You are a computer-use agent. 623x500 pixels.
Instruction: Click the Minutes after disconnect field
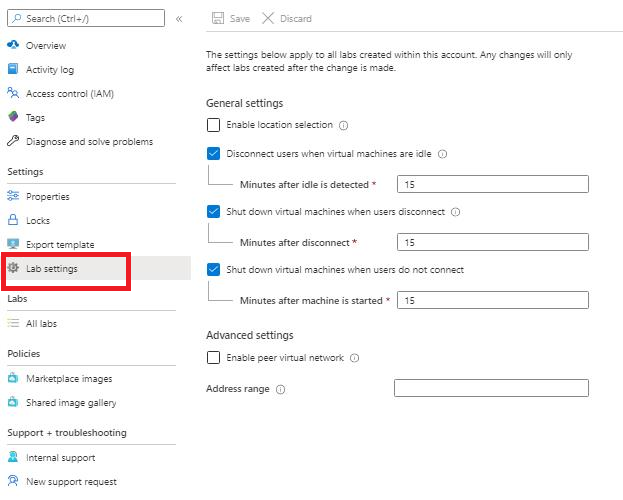493,242
